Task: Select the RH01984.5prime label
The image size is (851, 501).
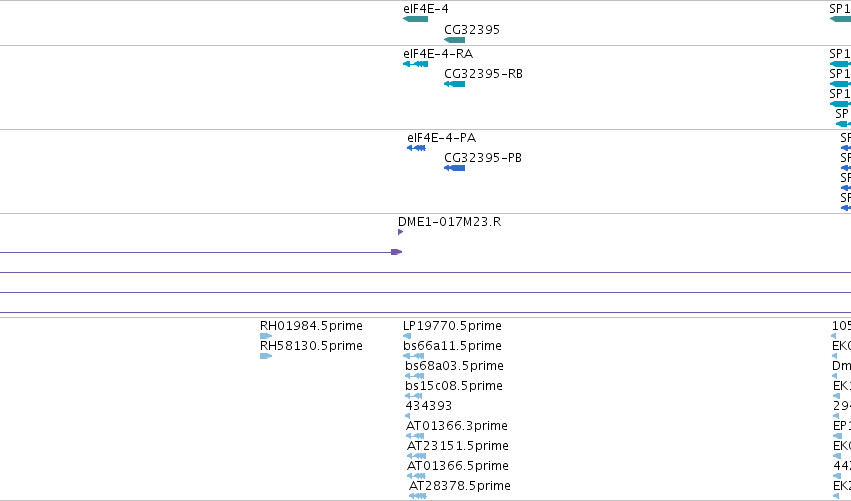Action: click(x=311, y=326)
